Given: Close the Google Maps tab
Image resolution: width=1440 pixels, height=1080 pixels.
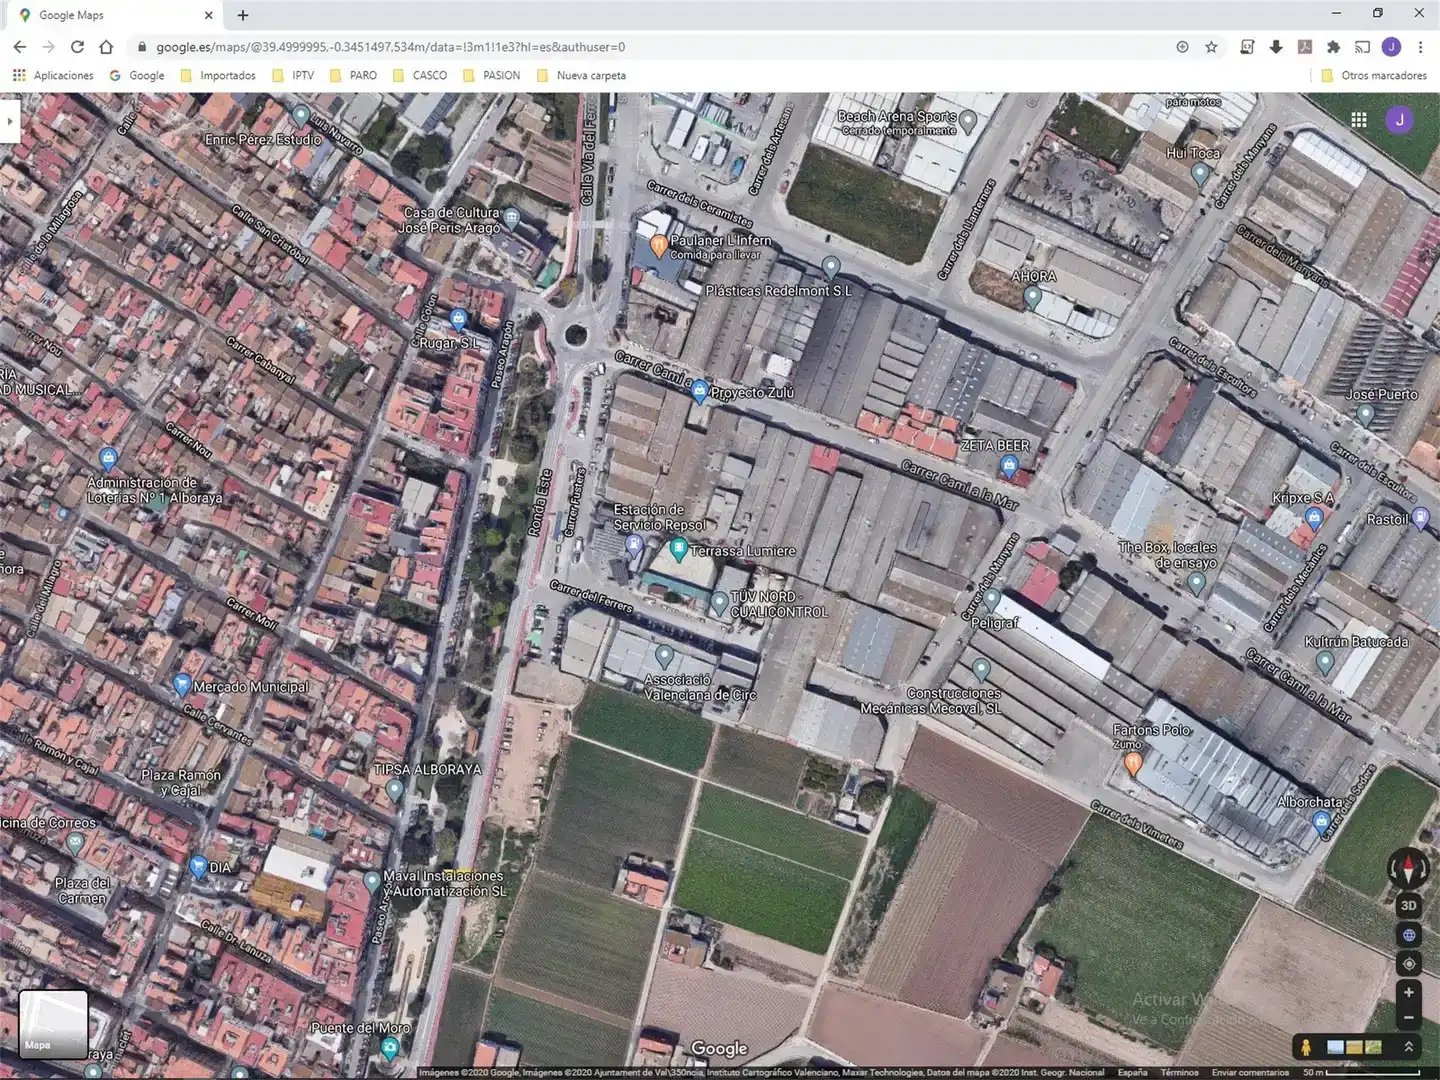Looking at the screenshot, I should click(208, 15).
